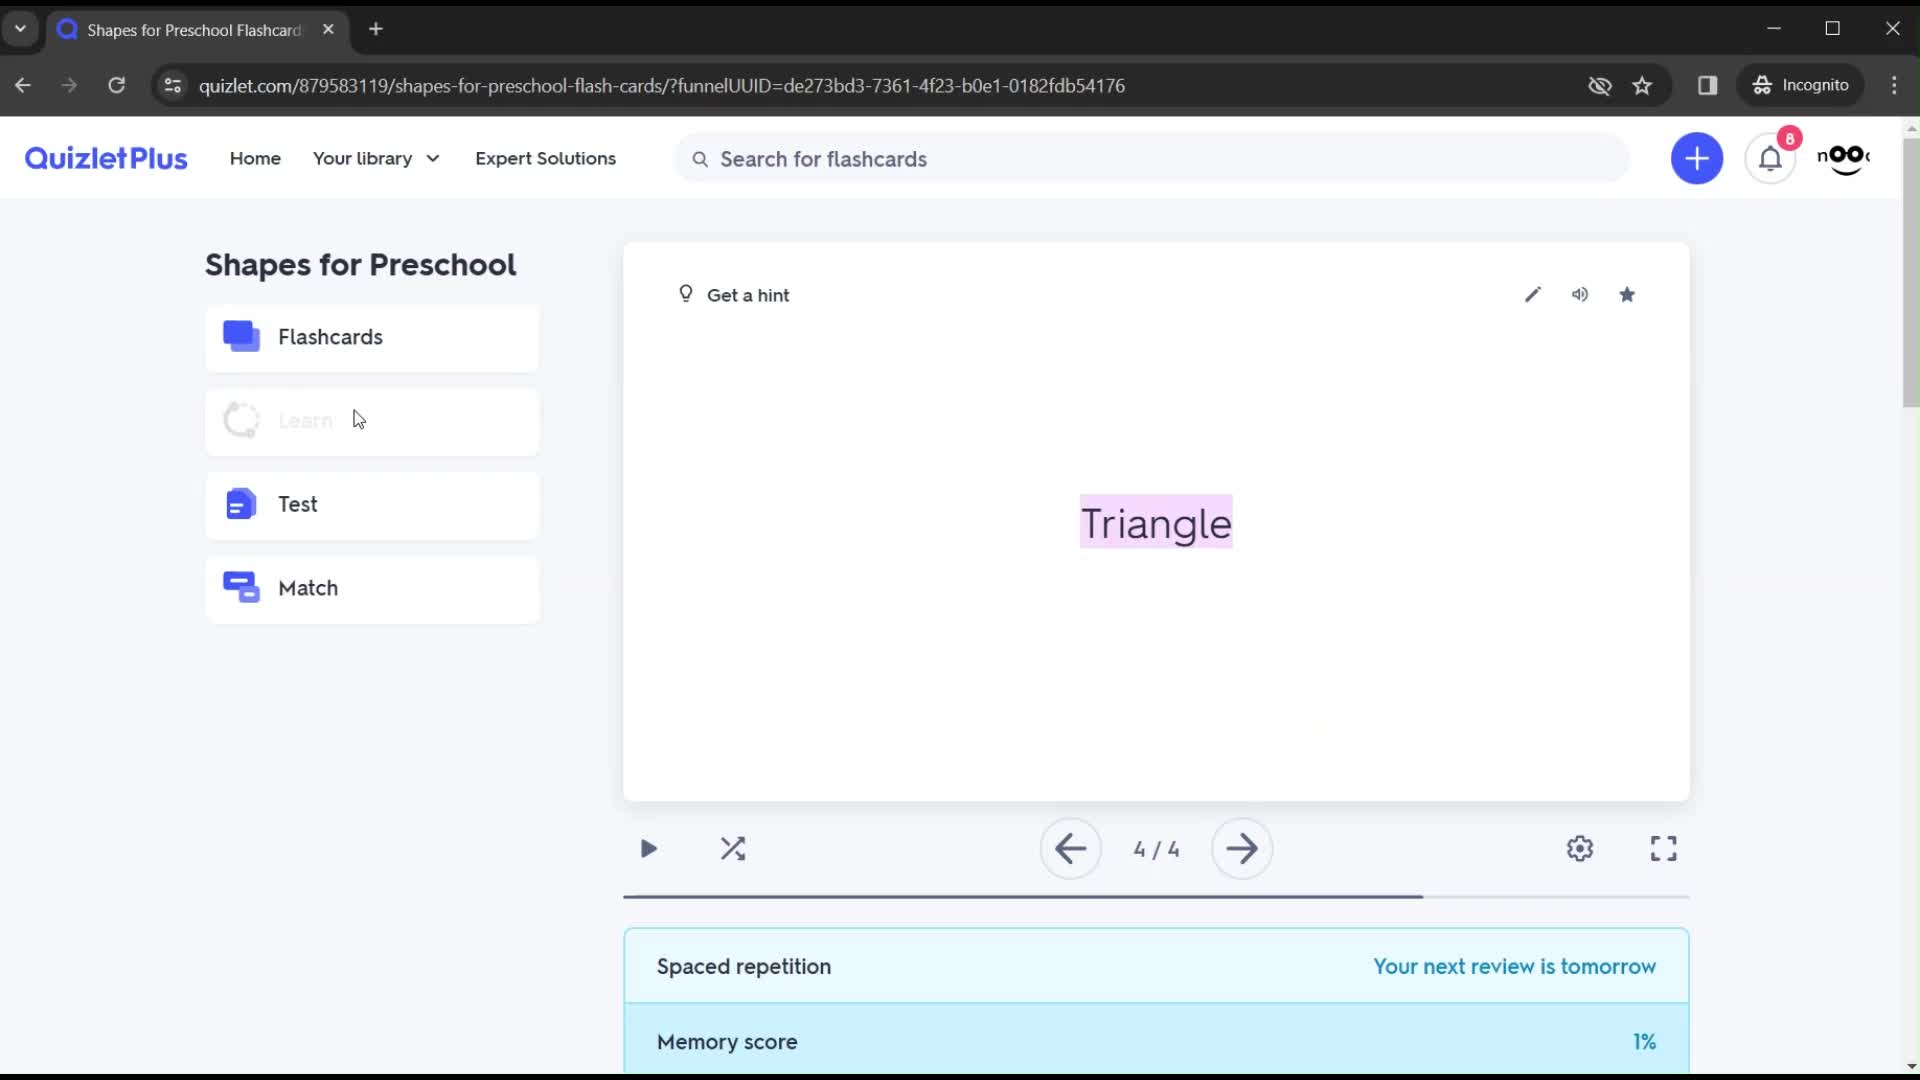Click the play autoplay button
Viewport: 1920px width, 1080px height.
647,848
